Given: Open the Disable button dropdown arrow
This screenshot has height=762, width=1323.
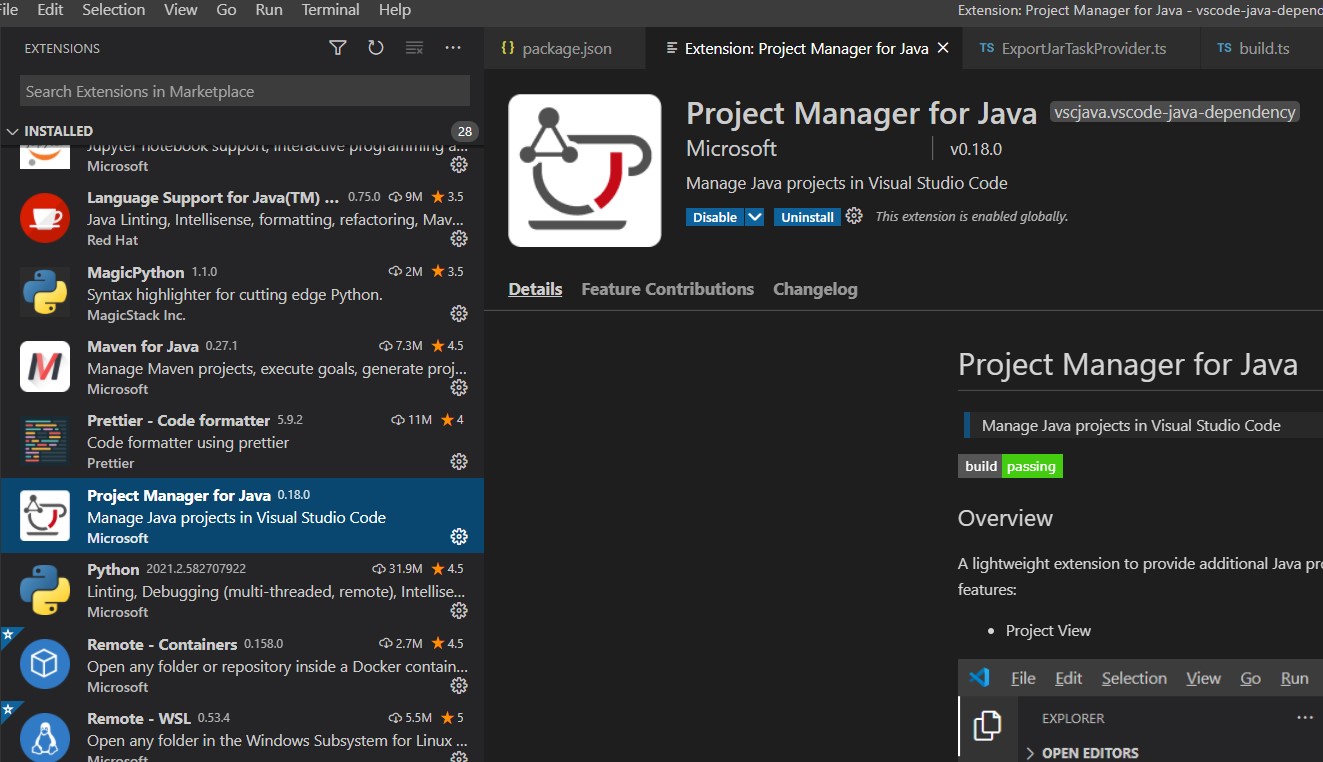Looking at the screenshot, I should tap(755, 217).
